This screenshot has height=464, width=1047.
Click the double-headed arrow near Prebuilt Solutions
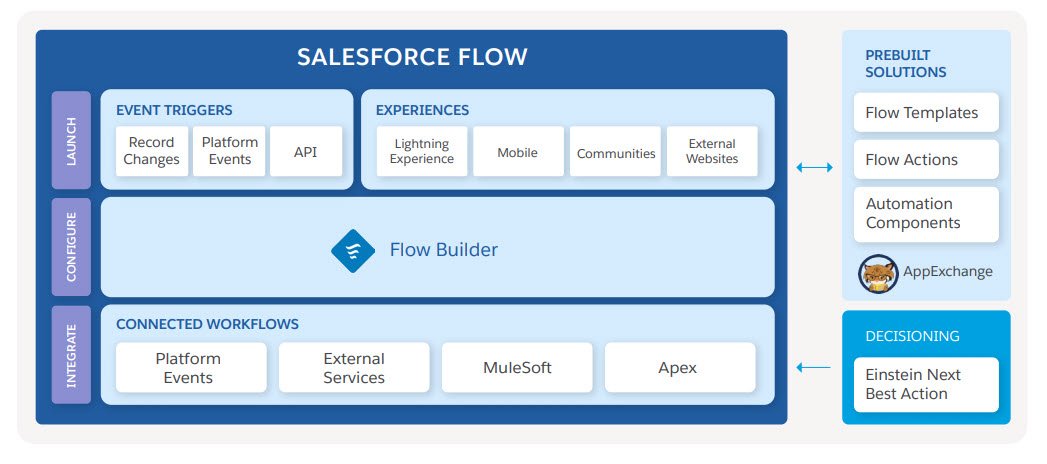[x=815, y=168]
